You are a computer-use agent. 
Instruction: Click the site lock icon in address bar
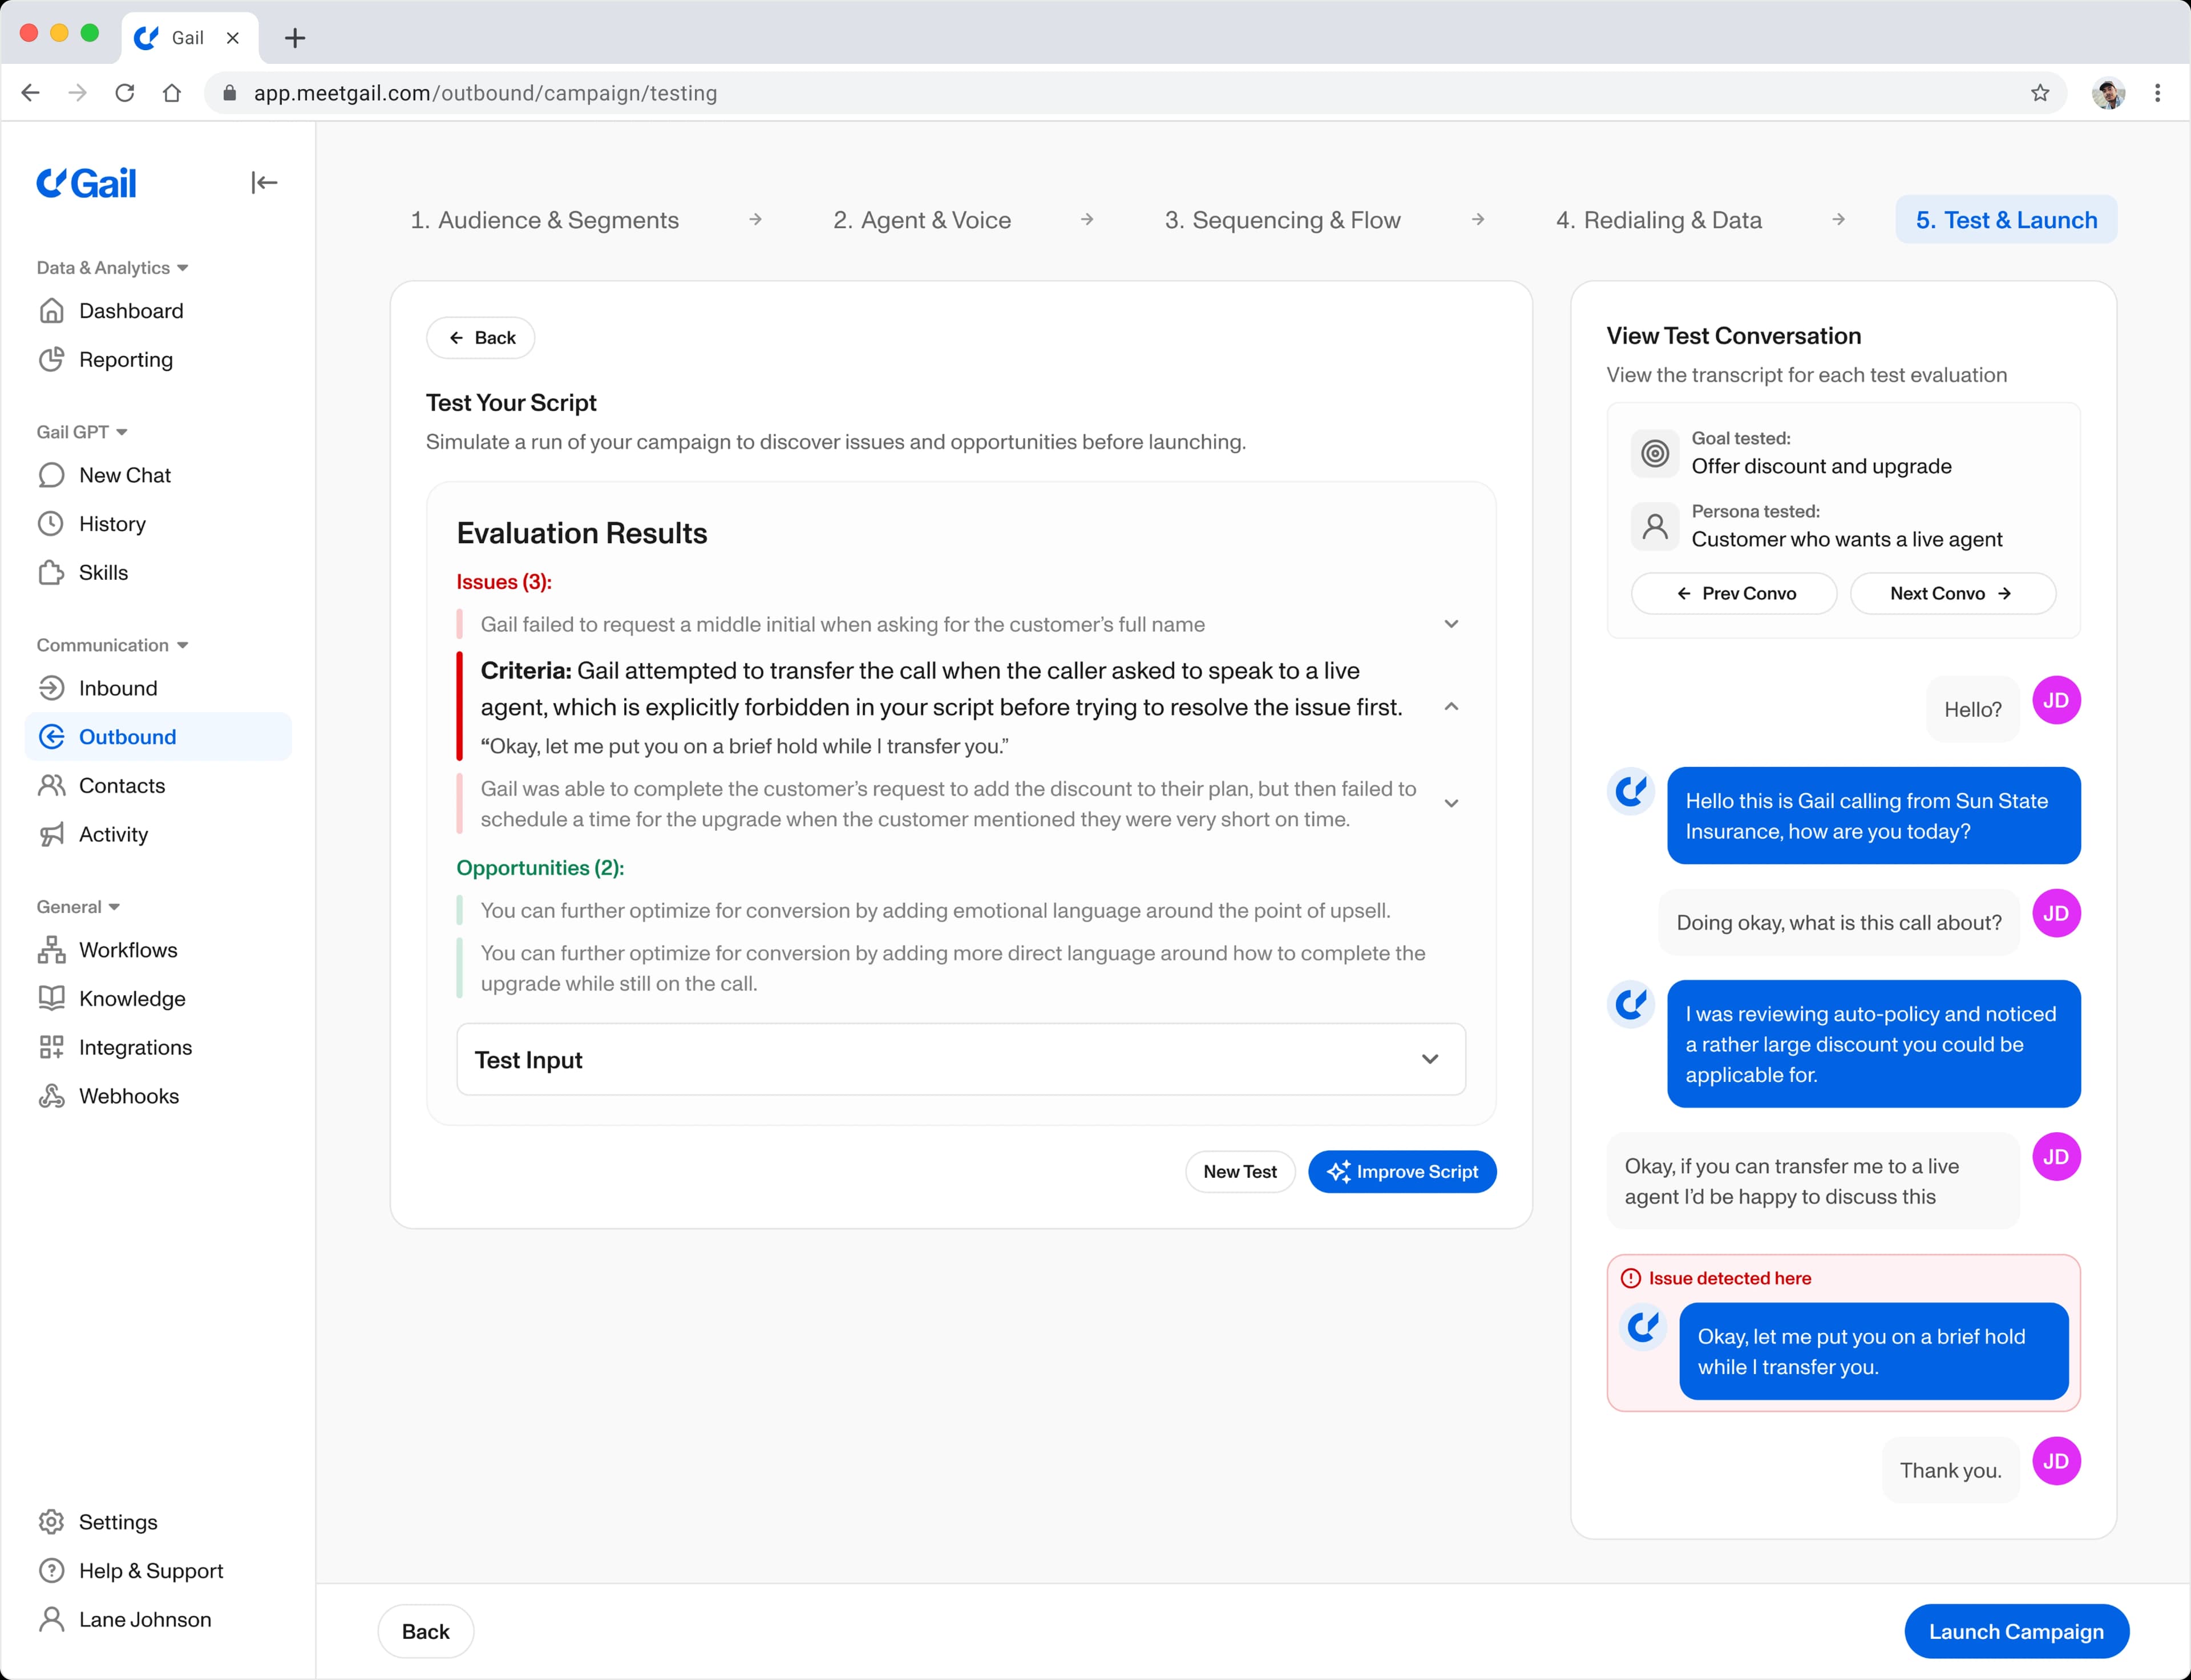click(229, 93)
